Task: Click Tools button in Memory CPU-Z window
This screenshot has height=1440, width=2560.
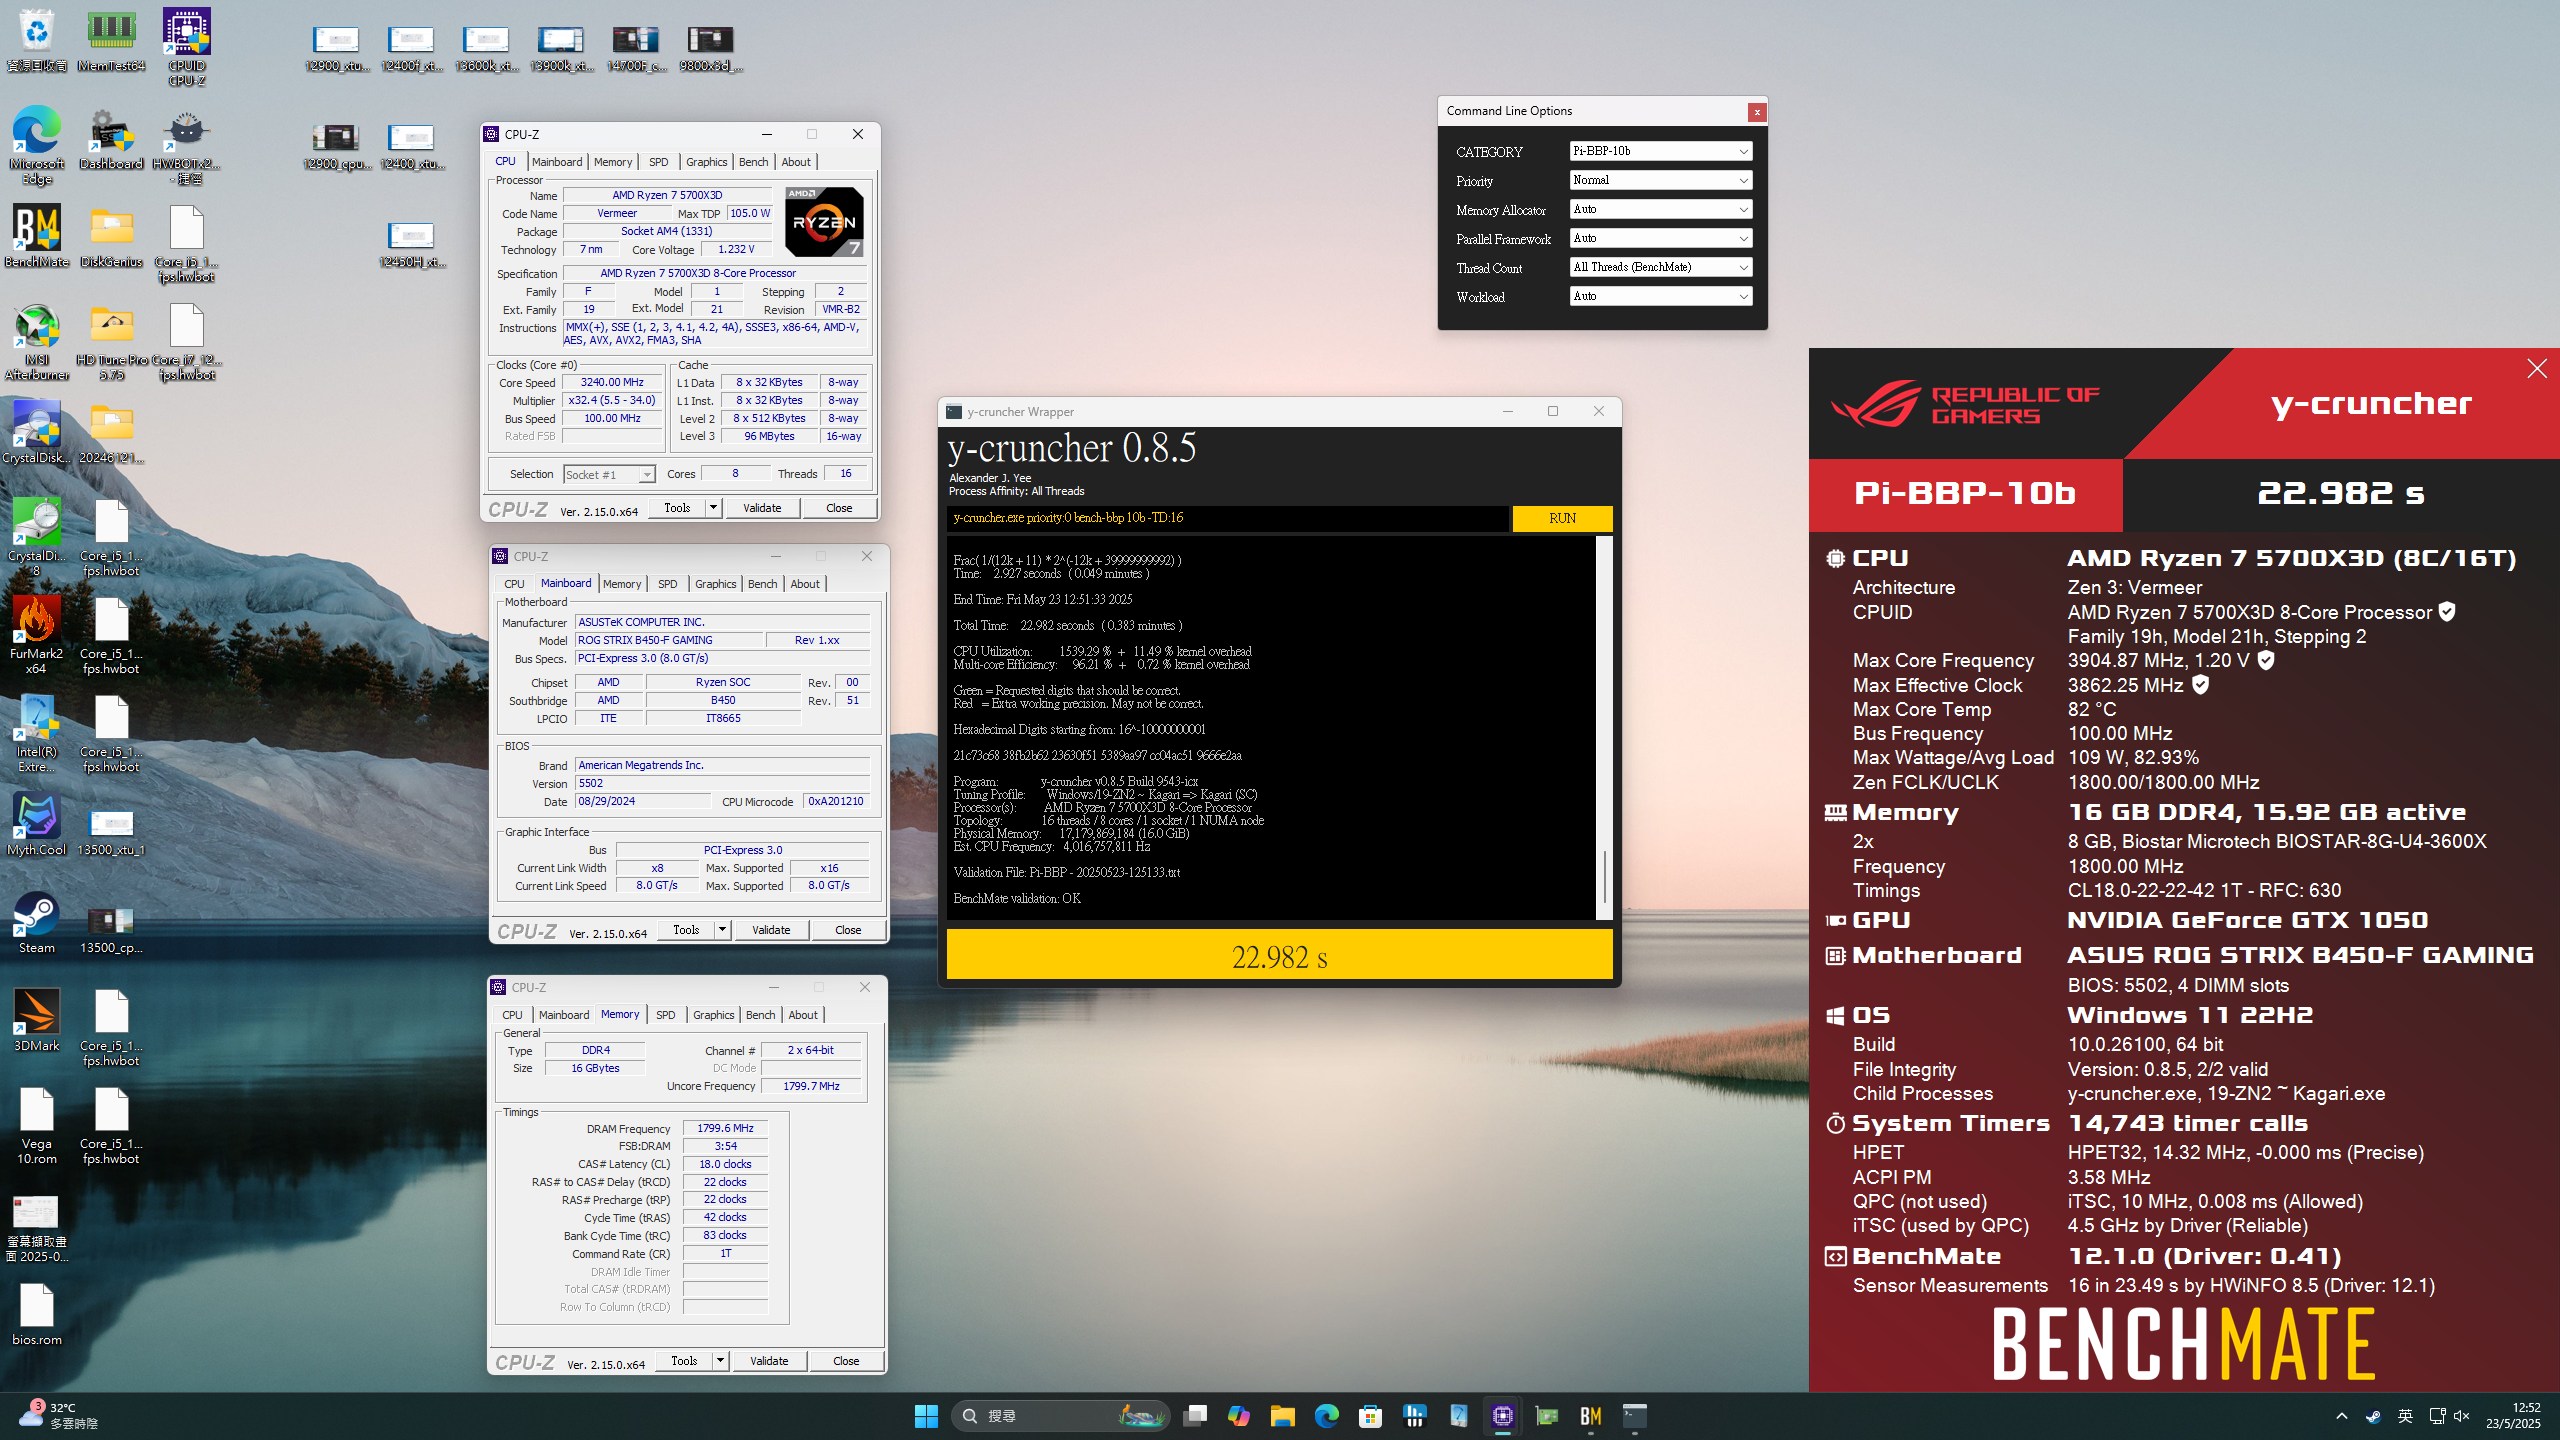Action: pyautogui.click(x=684, y=1361)
